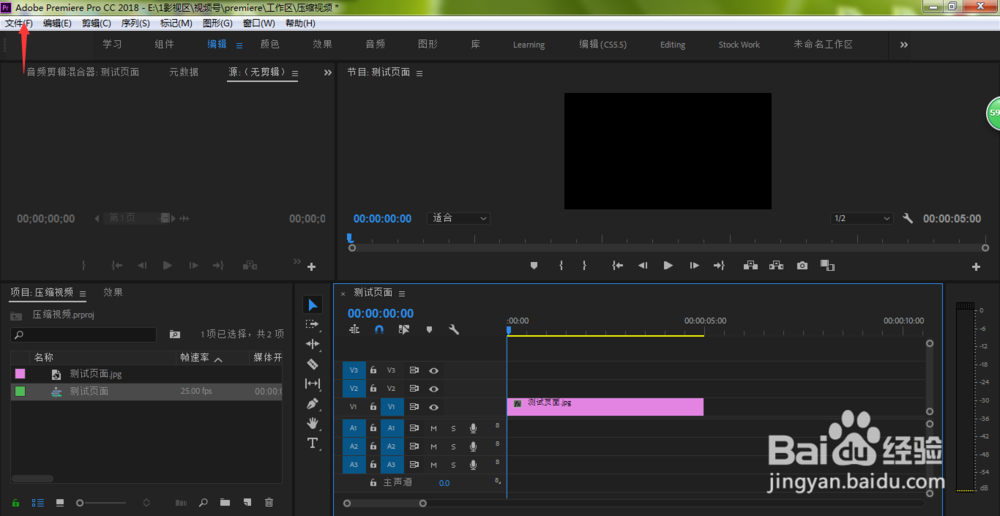1000x516 pixels.
Task: Switch to the 颜色 workspace
Action: click(x=270, y=45)
